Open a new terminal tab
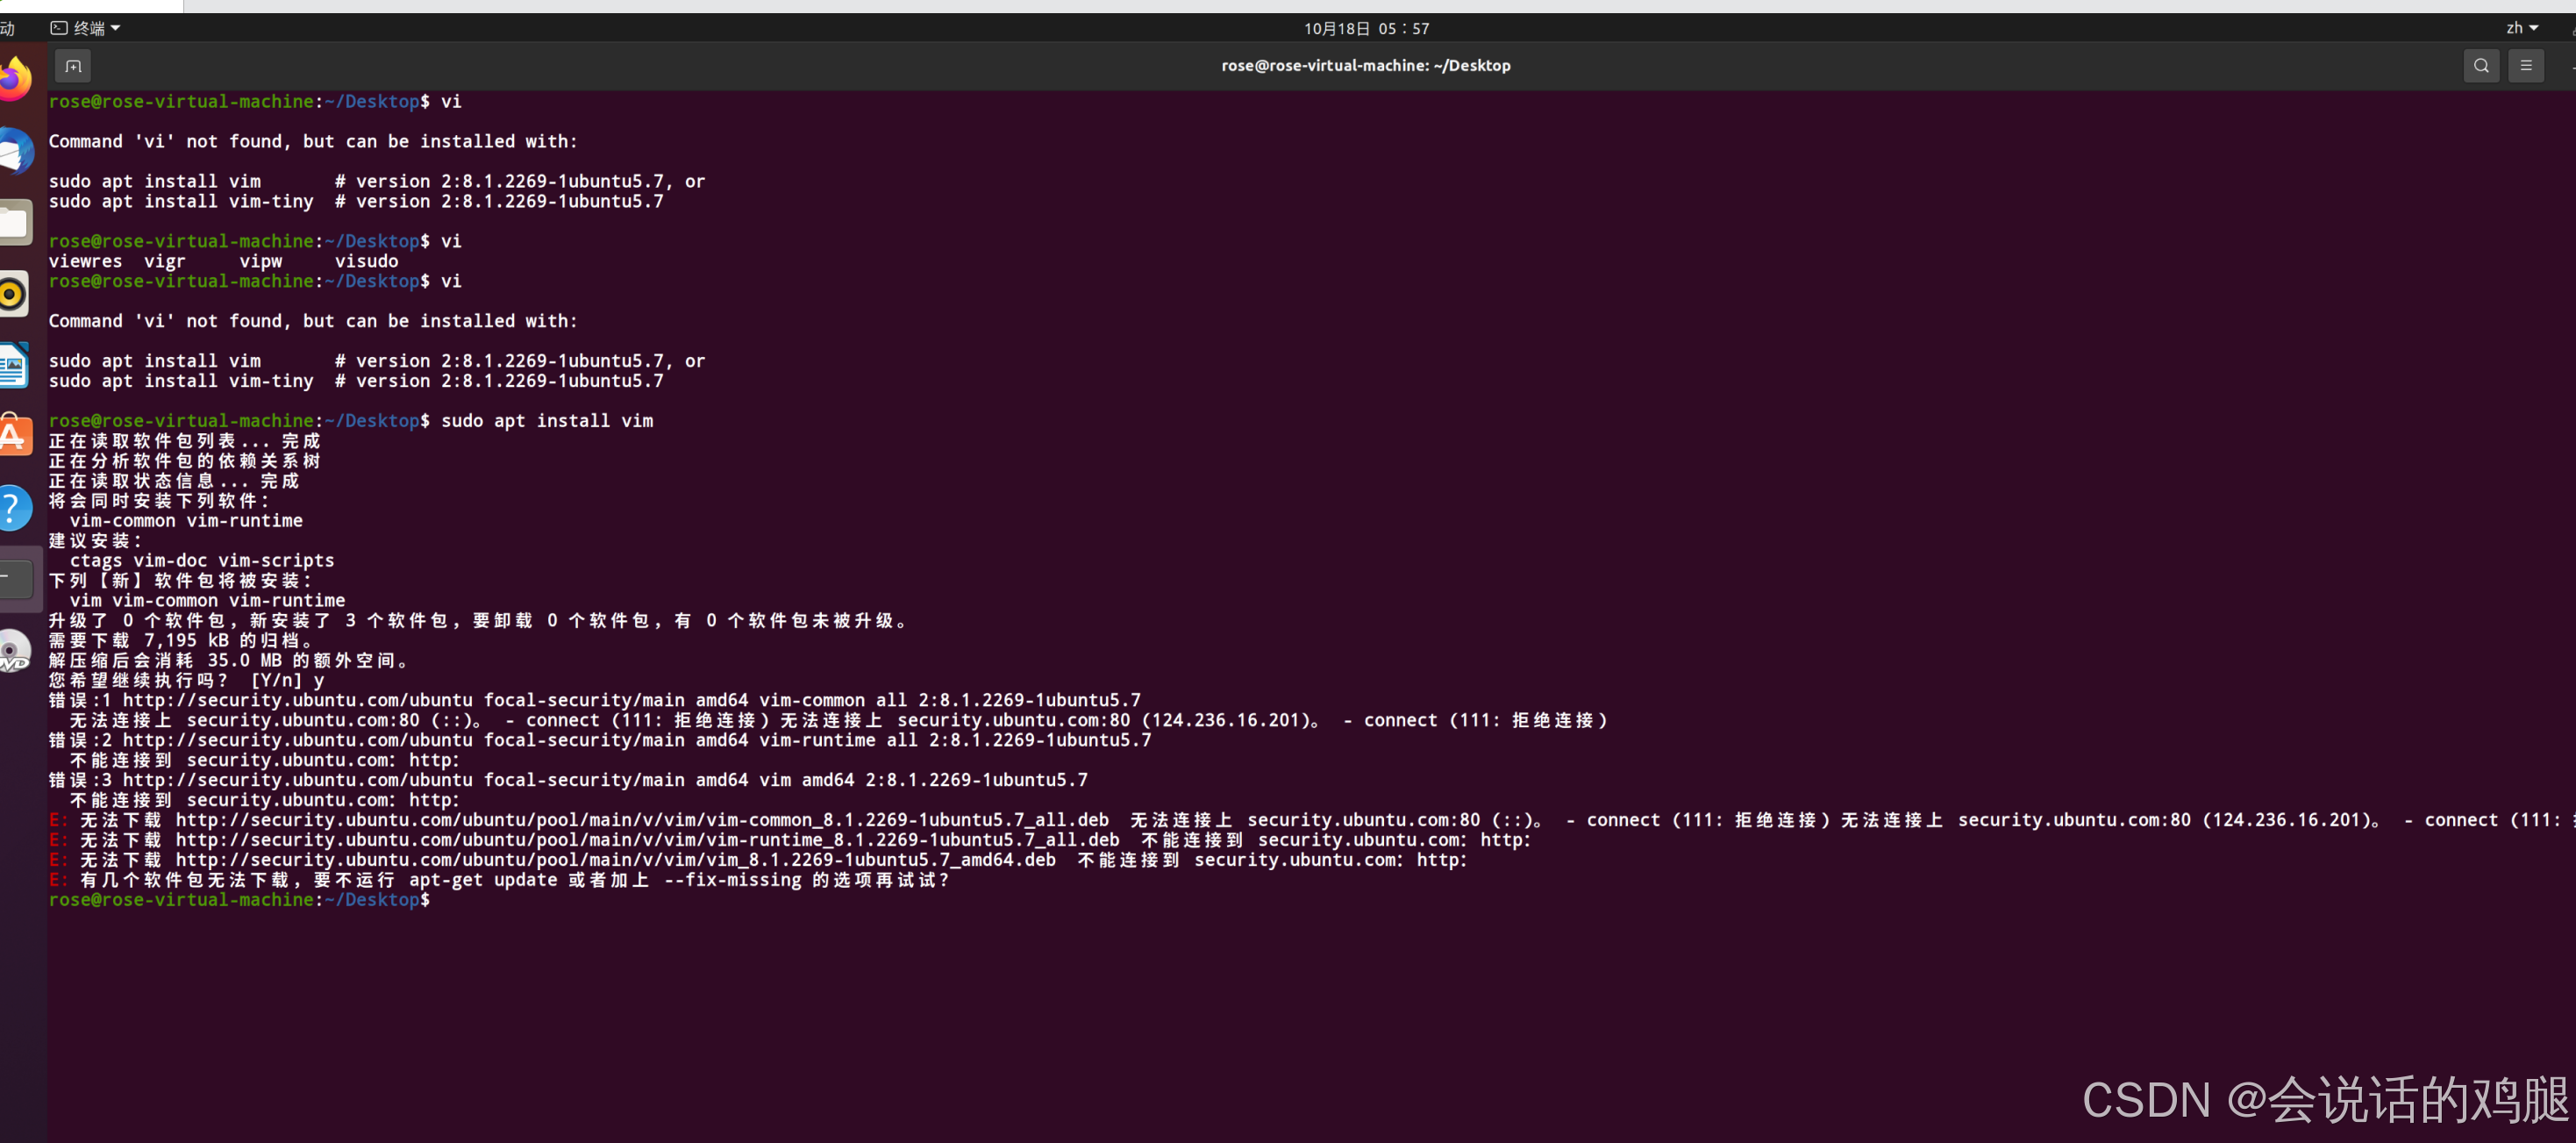Screen dimensions: 2576x1143 pos(73,66)
